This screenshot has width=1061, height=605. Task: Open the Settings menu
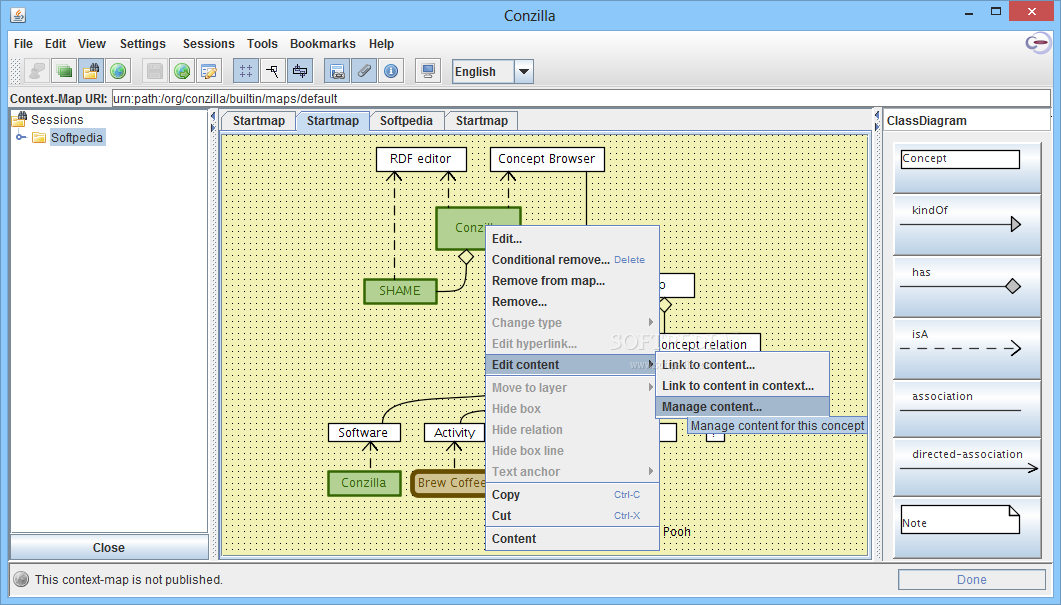143,43
